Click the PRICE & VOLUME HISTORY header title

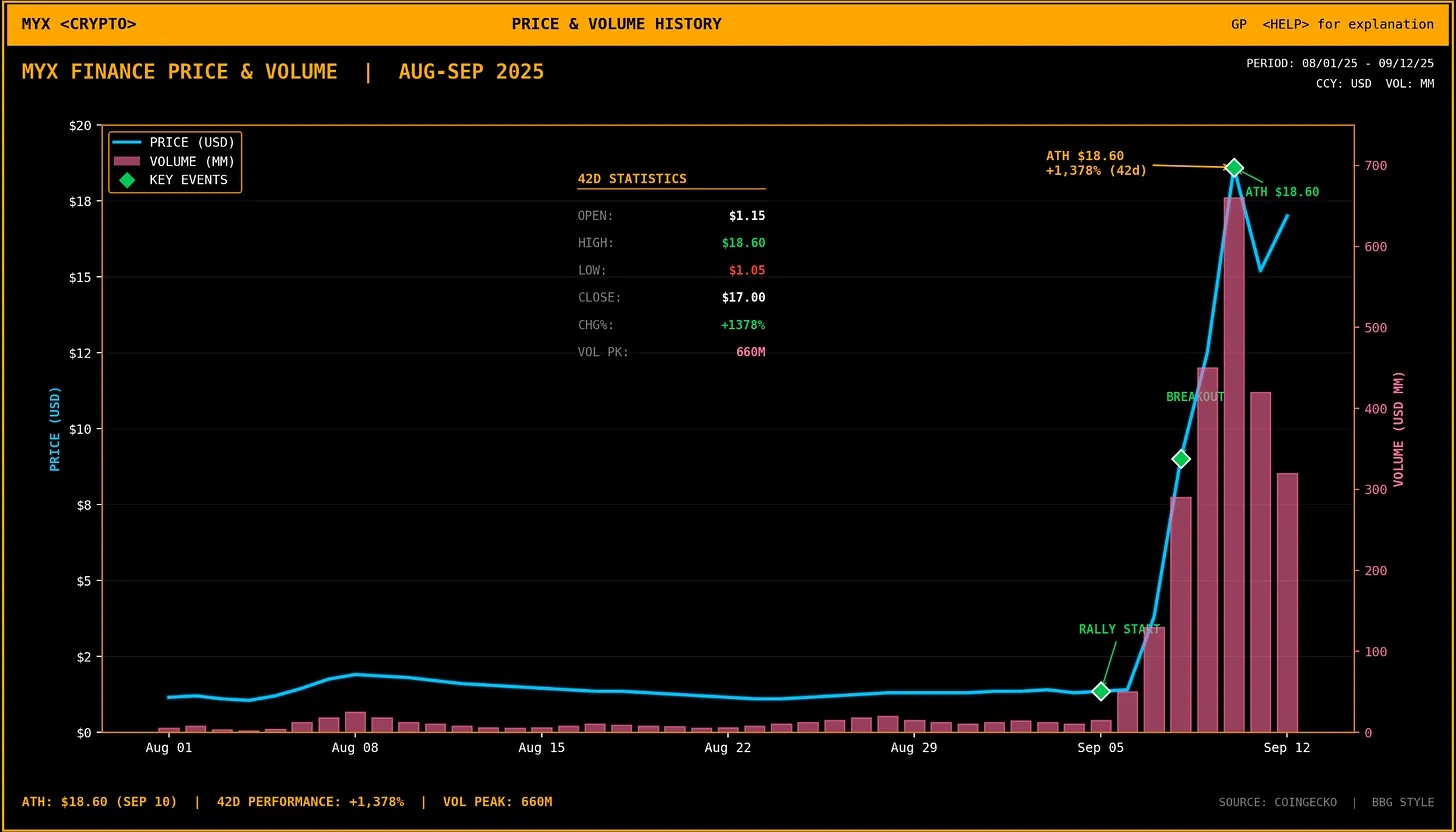click(616, 24)
